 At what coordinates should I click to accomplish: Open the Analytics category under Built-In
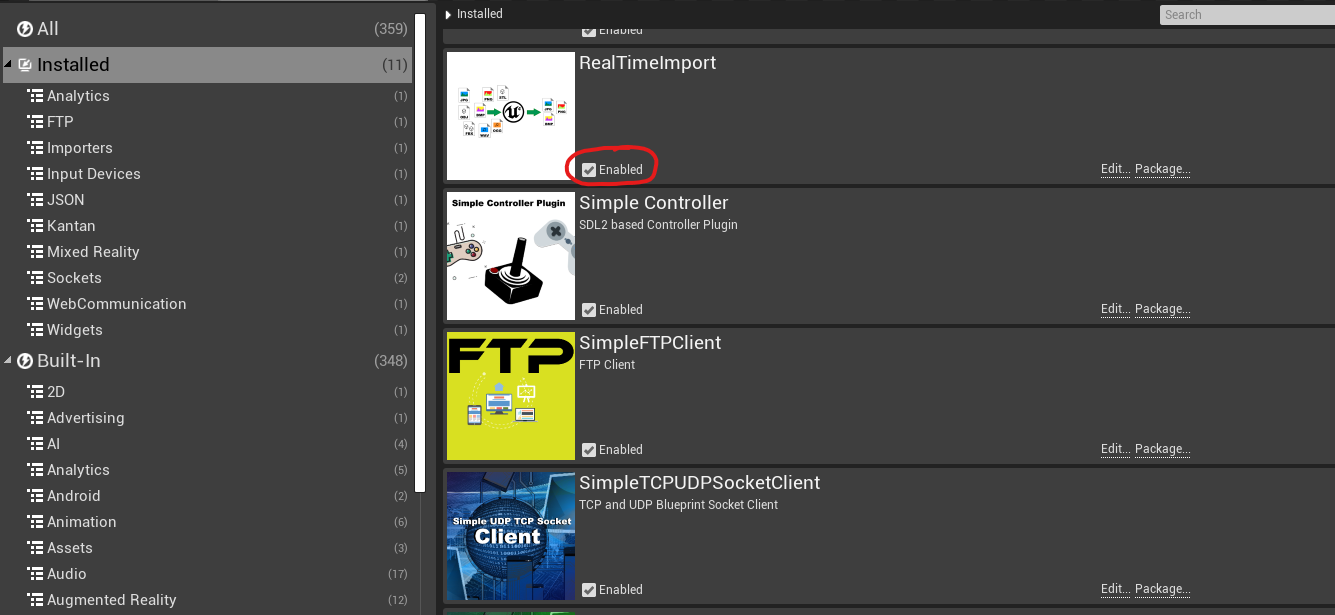point(207,470)
